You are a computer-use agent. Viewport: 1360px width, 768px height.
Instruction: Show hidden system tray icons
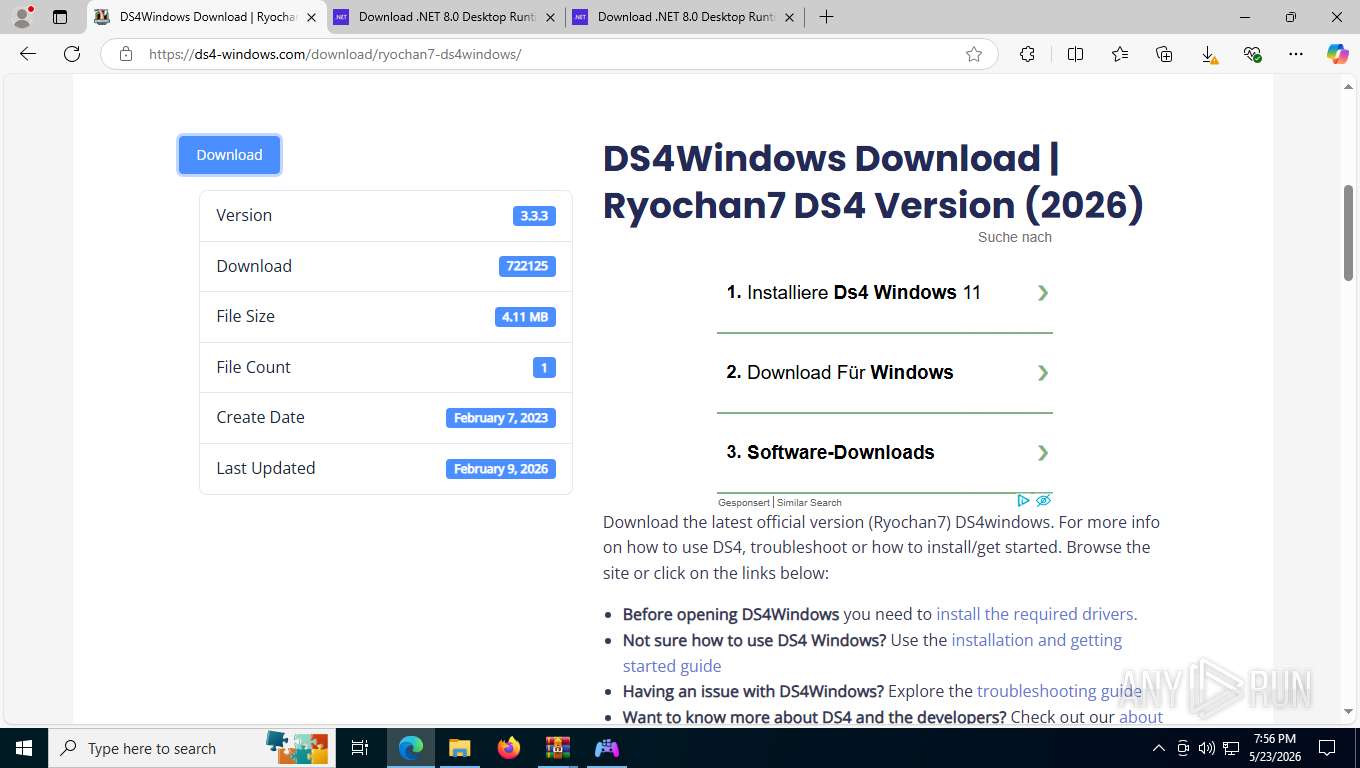coord(1159,748)
